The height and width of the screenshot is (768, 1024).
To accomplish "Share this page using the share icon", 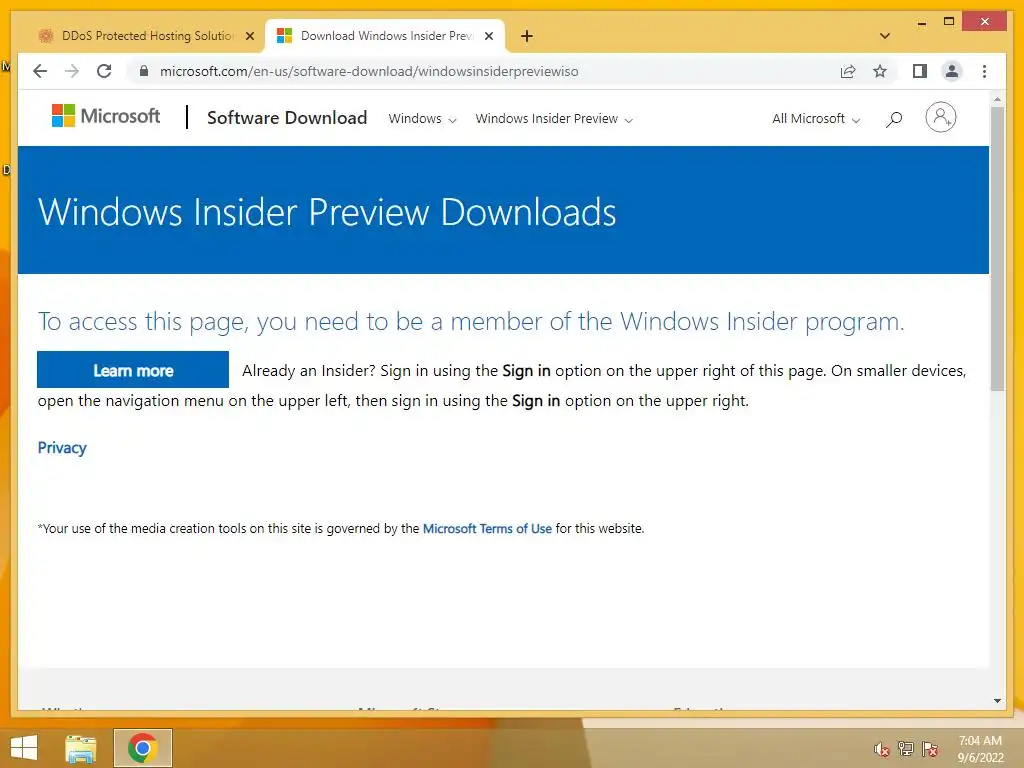I will pyautogui.click(x=848, y=71).
